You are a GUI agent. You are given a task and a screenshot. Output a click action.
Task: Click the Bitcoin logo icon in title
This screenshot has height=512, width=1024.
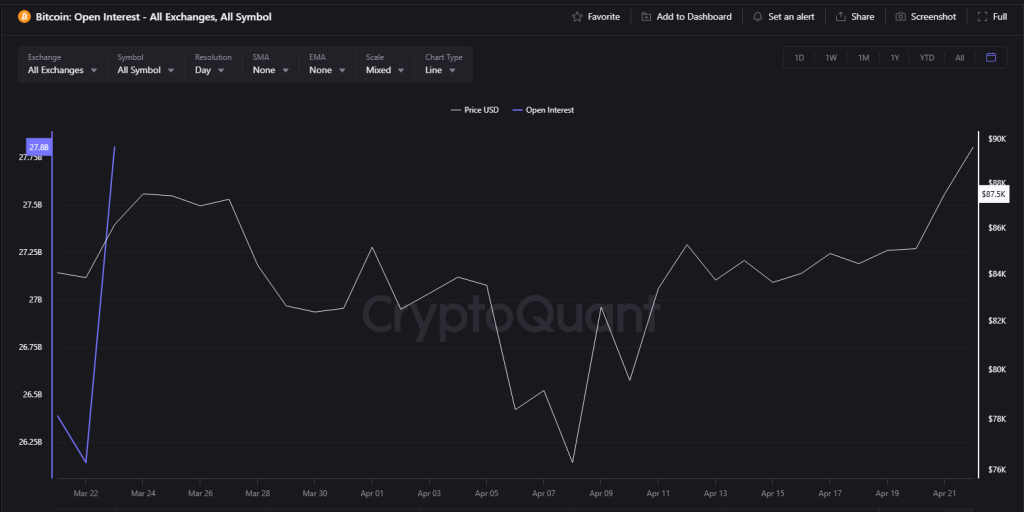click(25, 17)
